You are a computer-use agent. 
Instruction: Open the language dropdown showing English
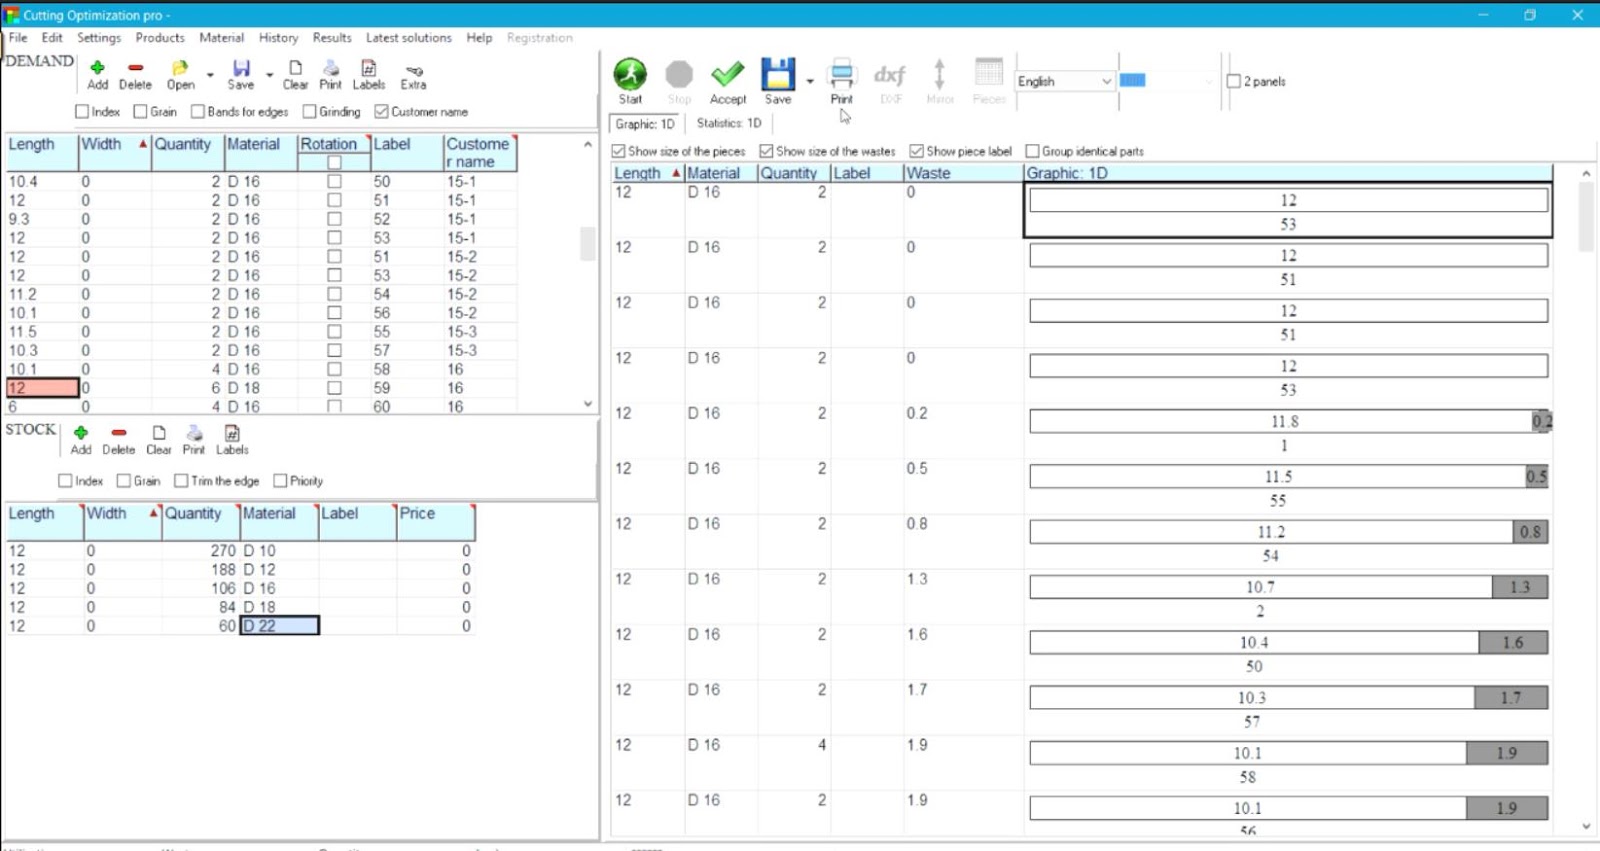pyautogui.click(x=1065, y=81)
